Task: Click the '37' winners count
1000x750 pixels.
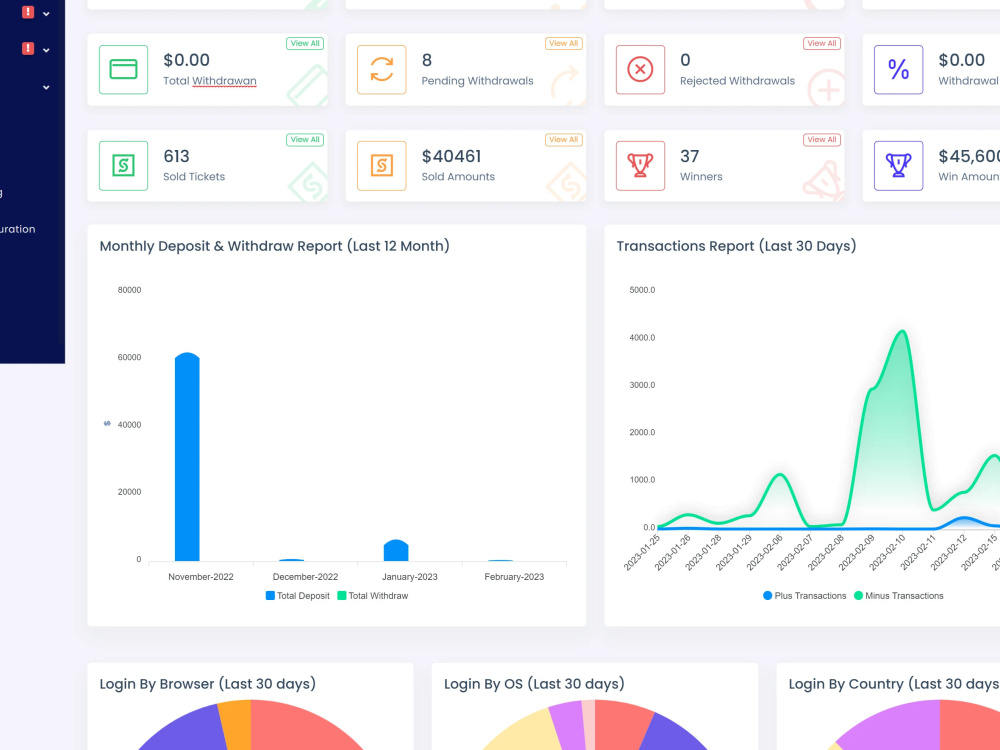Action: 689,156
